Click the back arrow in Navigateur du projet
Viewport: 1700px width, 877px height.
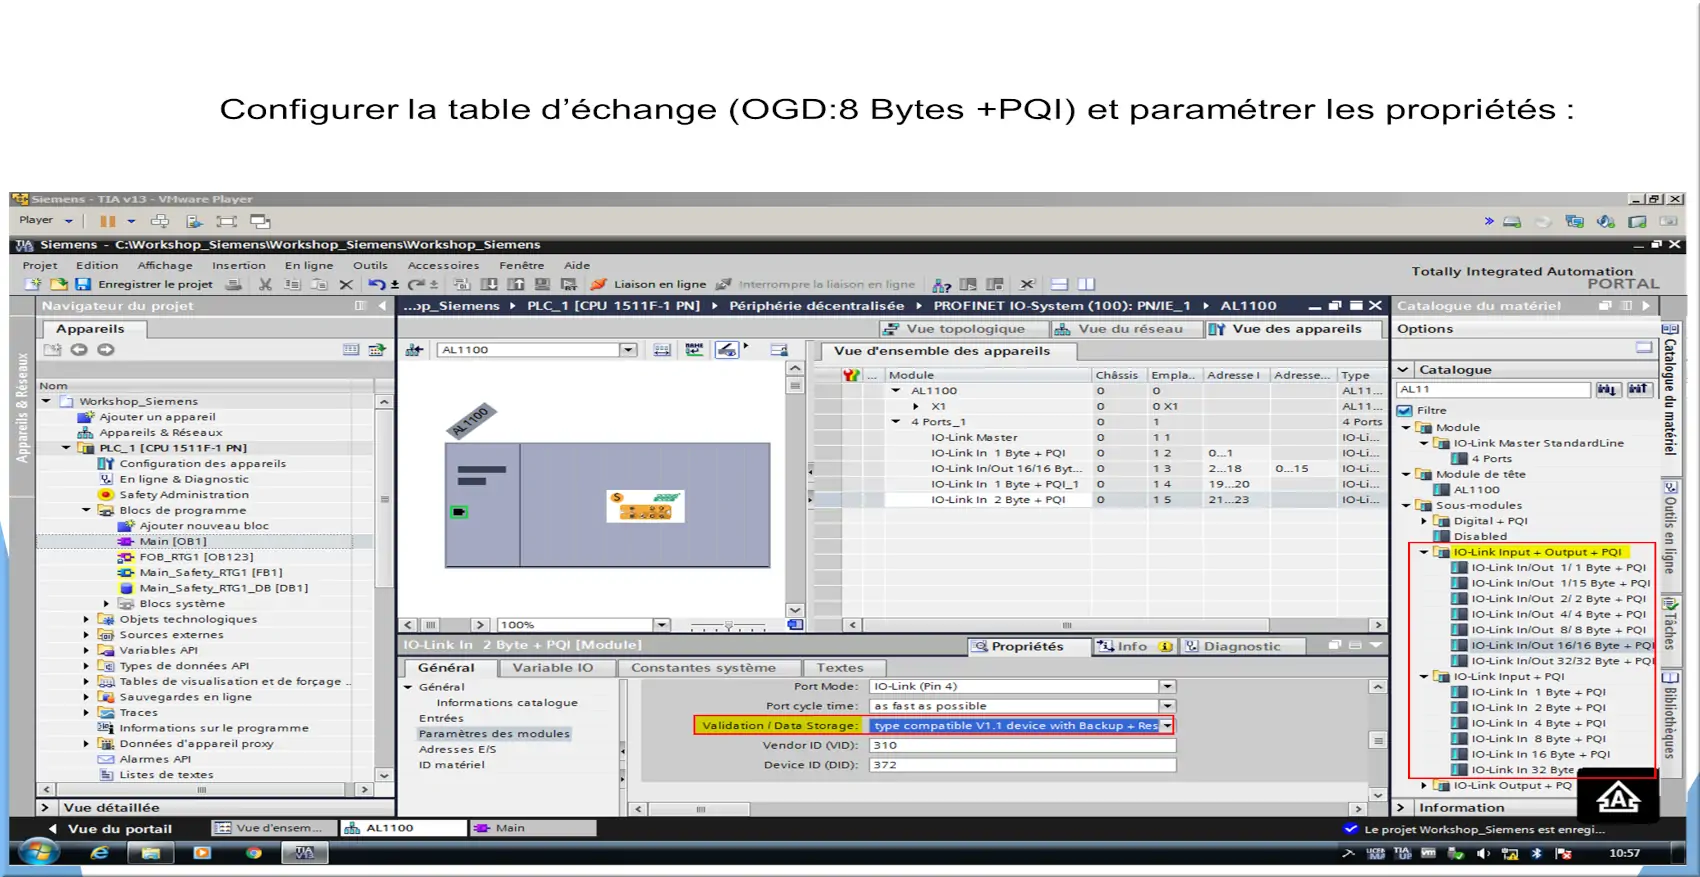click(79, 350)
